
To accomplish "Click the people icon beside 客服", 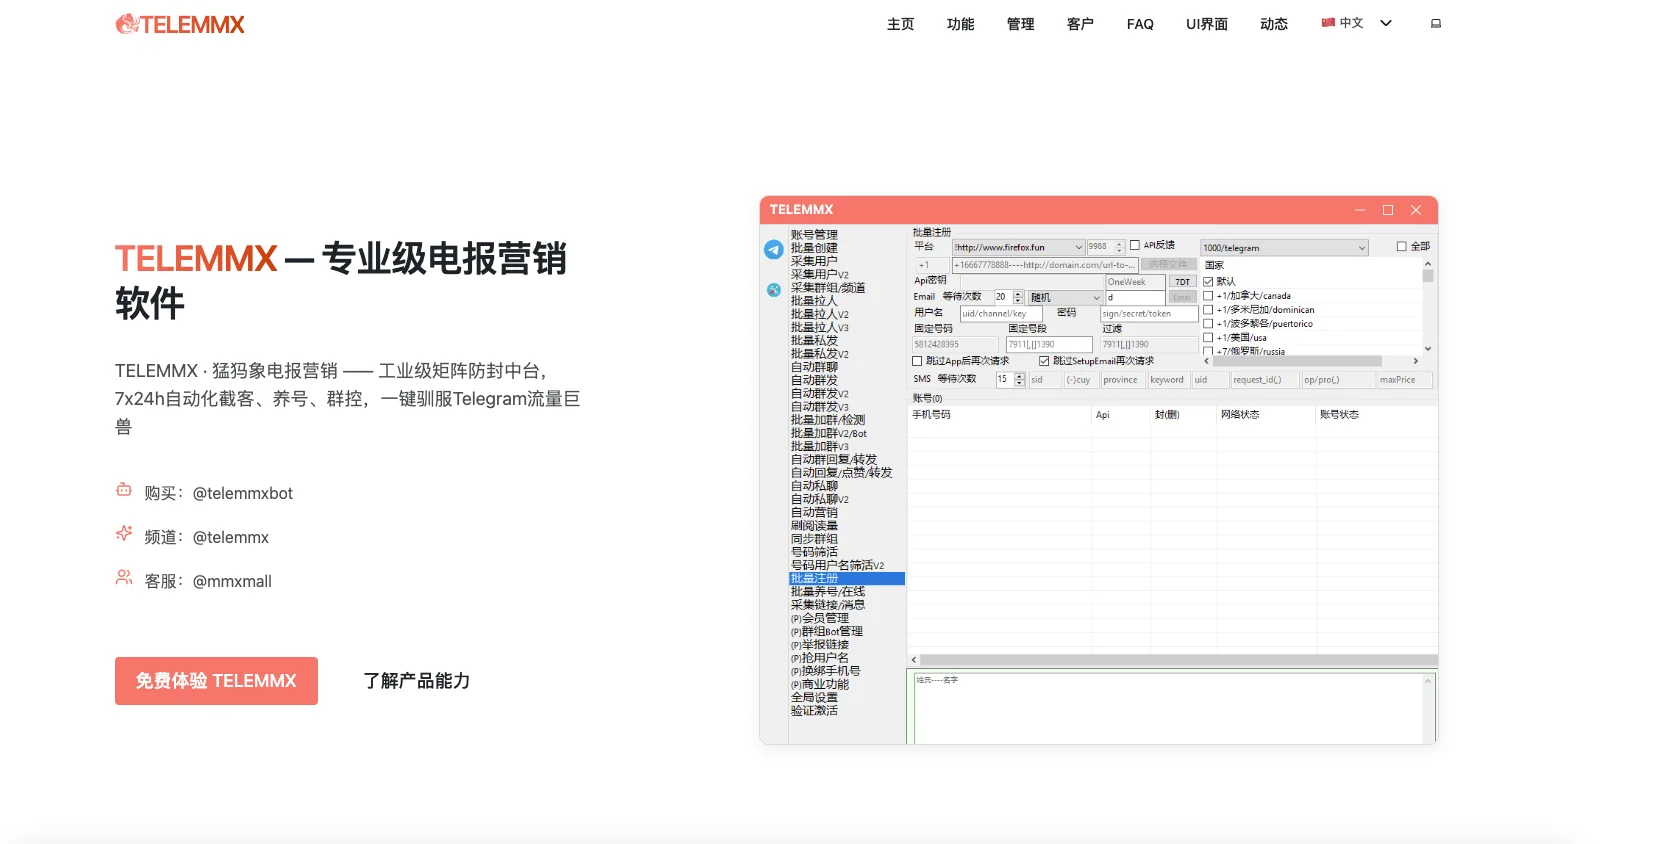I will (x=124, y=577).
